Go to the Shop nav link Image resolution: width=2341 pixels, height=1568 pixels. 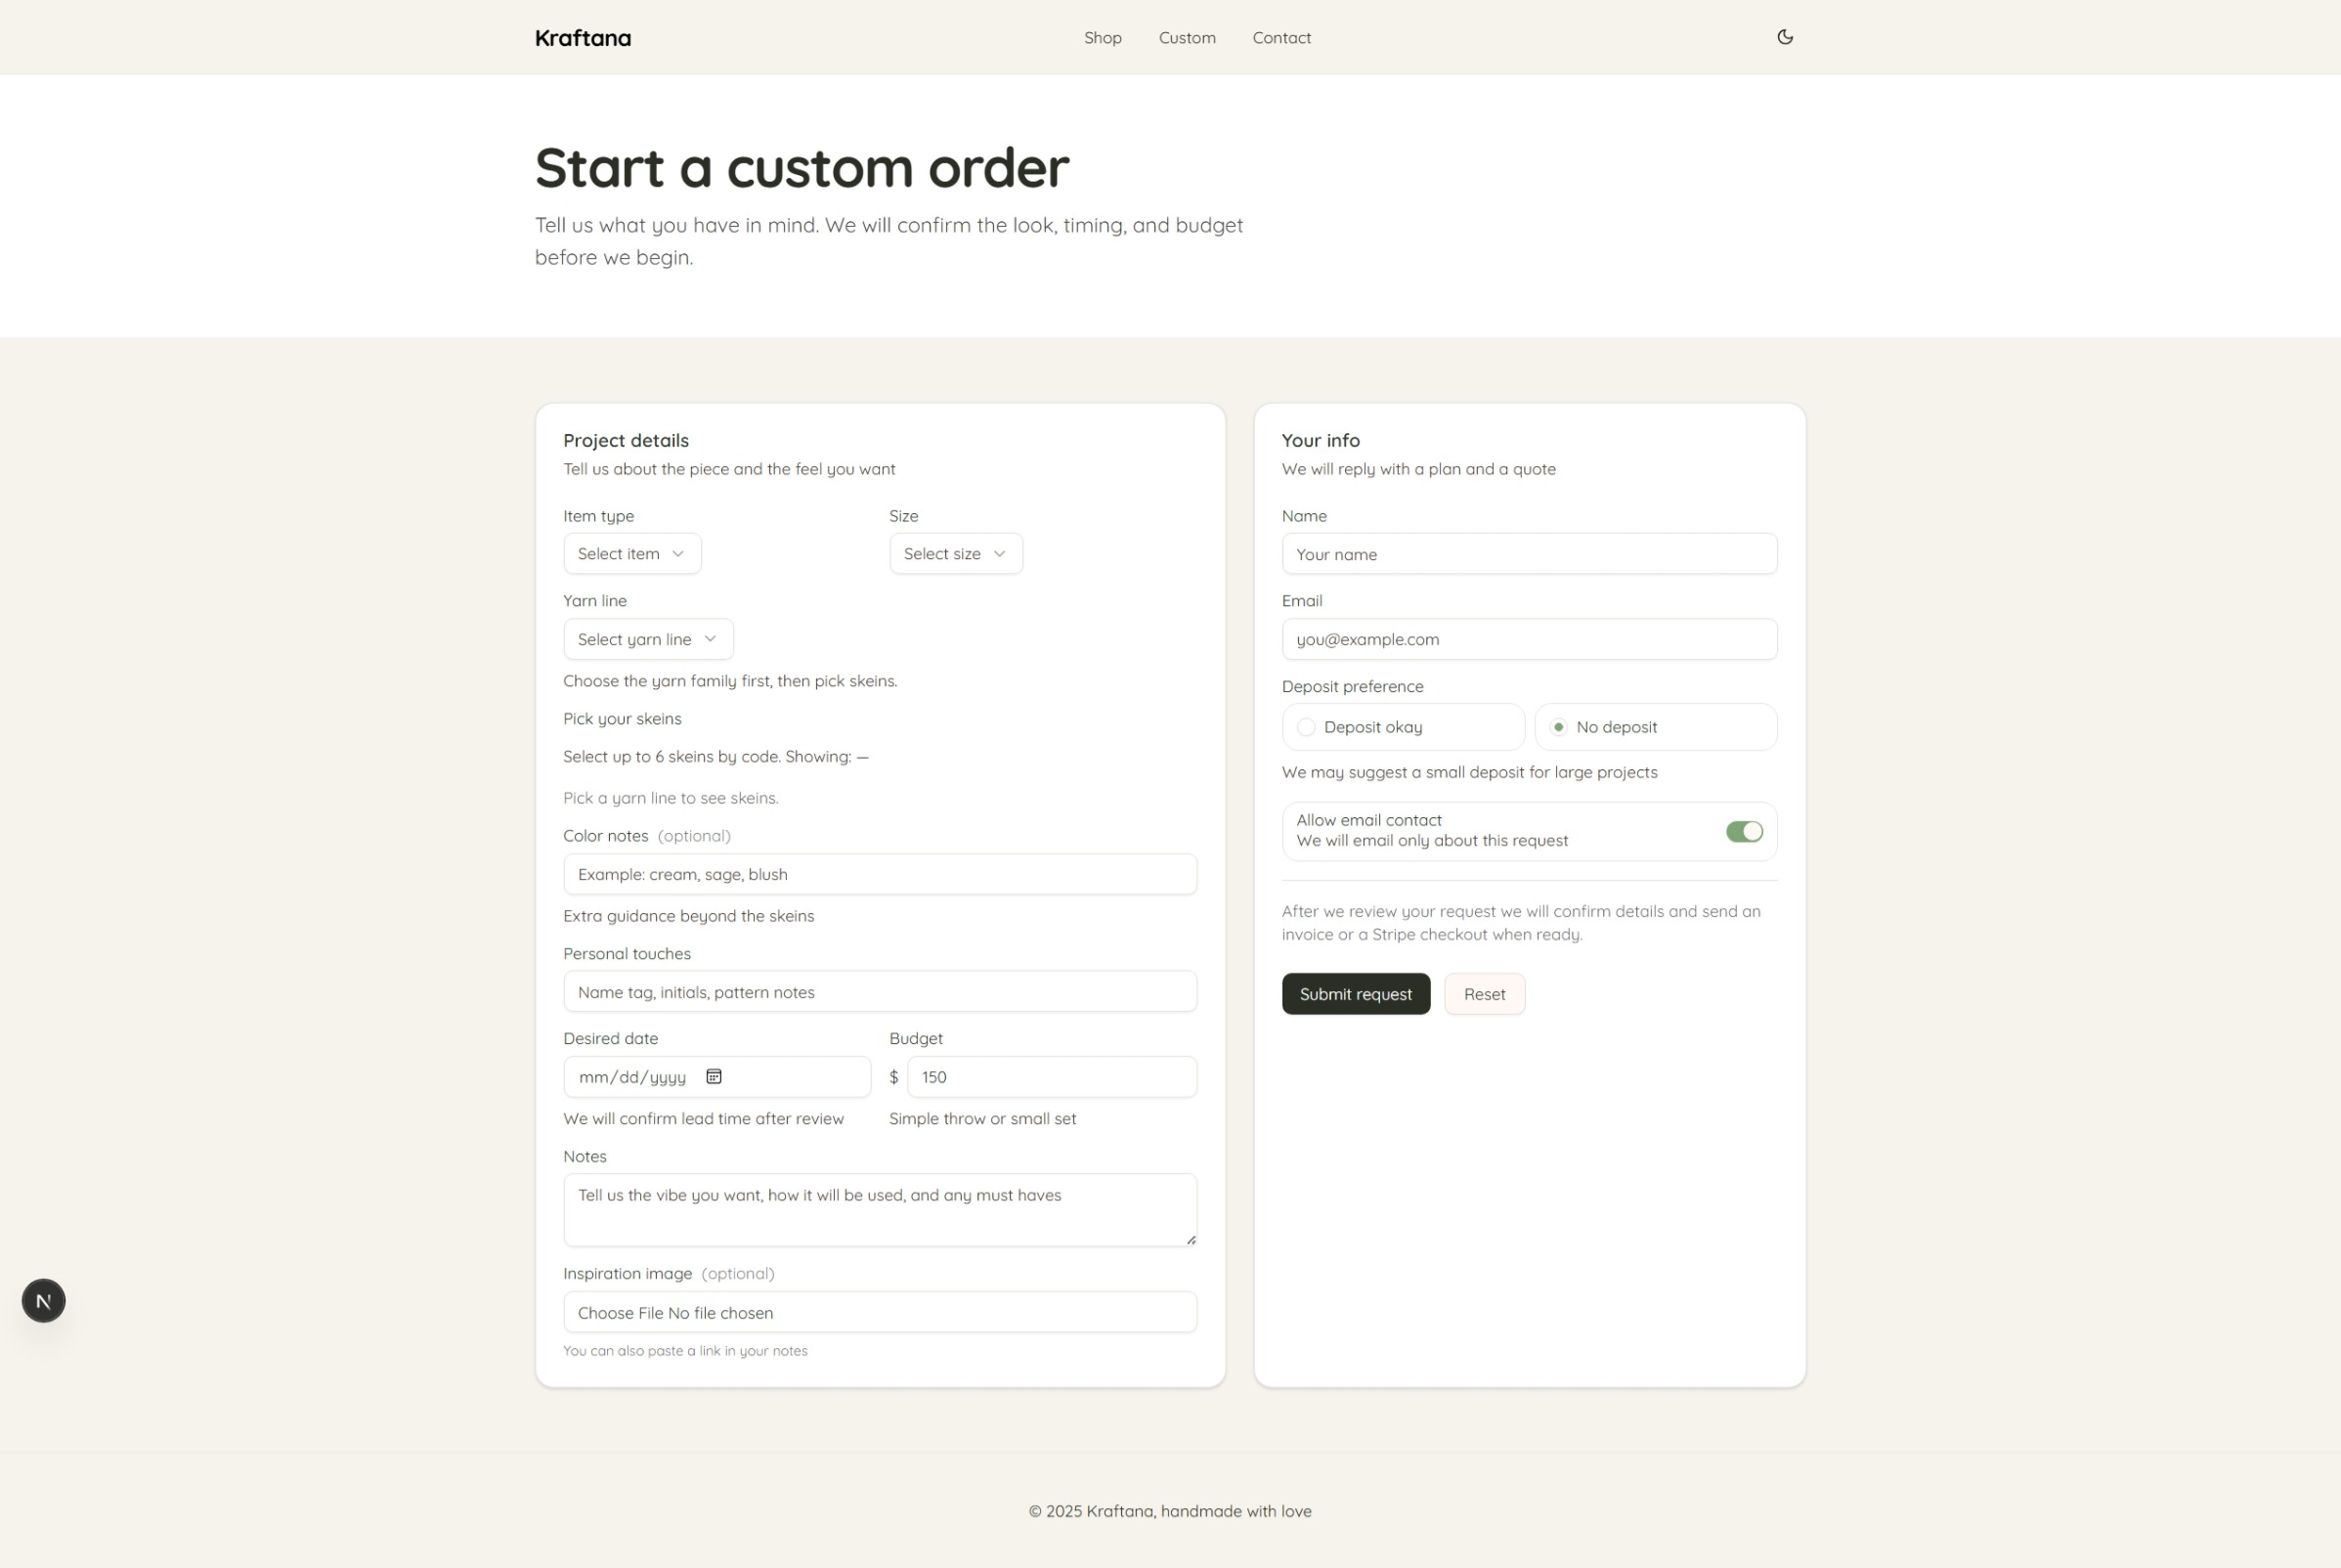(1102, 38)
